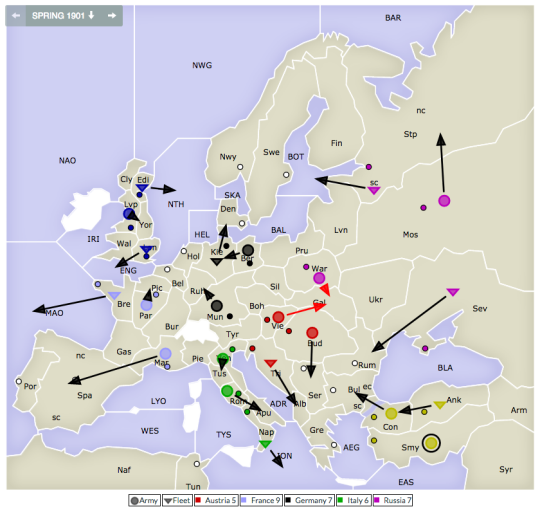This screenshot has height=516, width=540.
Task: Select the French fleet in Brest
Action: point(114,296)
